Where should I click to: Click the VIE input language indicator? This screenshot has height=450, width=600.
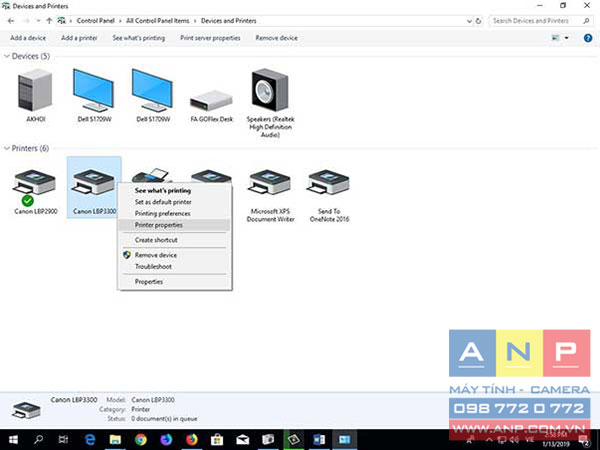pyautogui.click(x=529, y=440)
